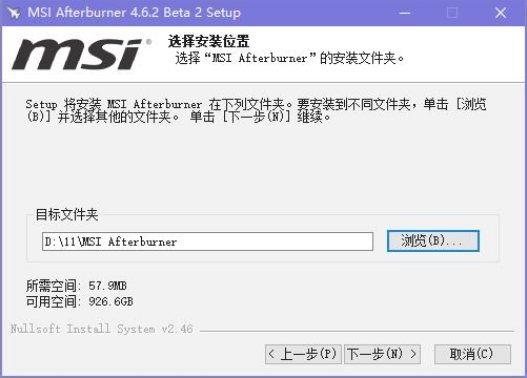
Task: Click the 目标文件夹 group label
Action: point(67,214)
